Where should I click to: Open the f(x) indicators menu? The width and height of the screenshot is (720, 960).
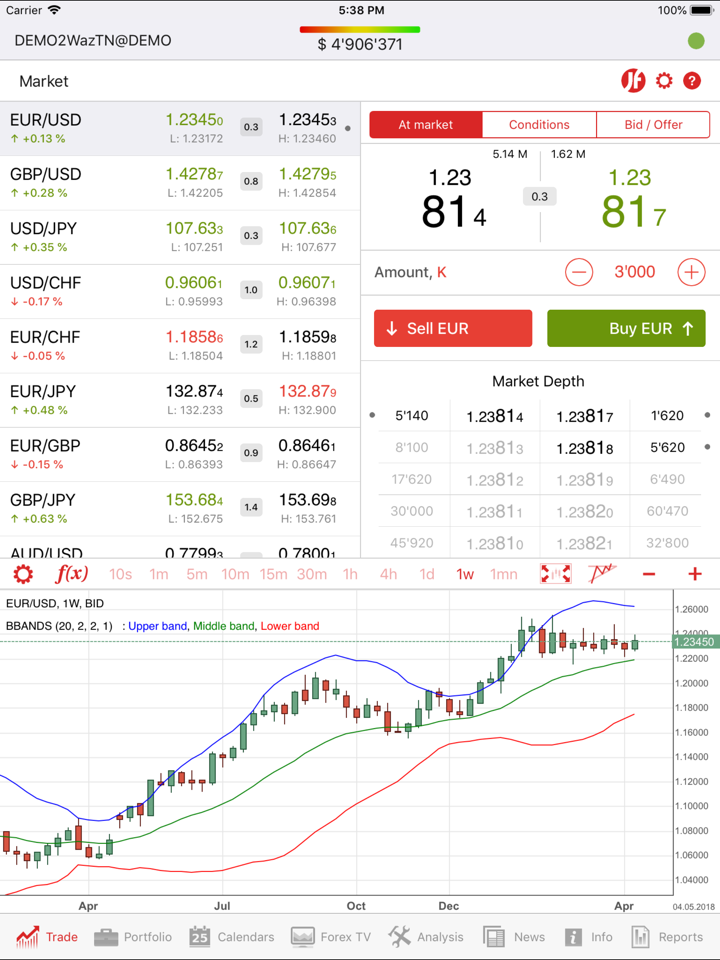click(71, 574)
